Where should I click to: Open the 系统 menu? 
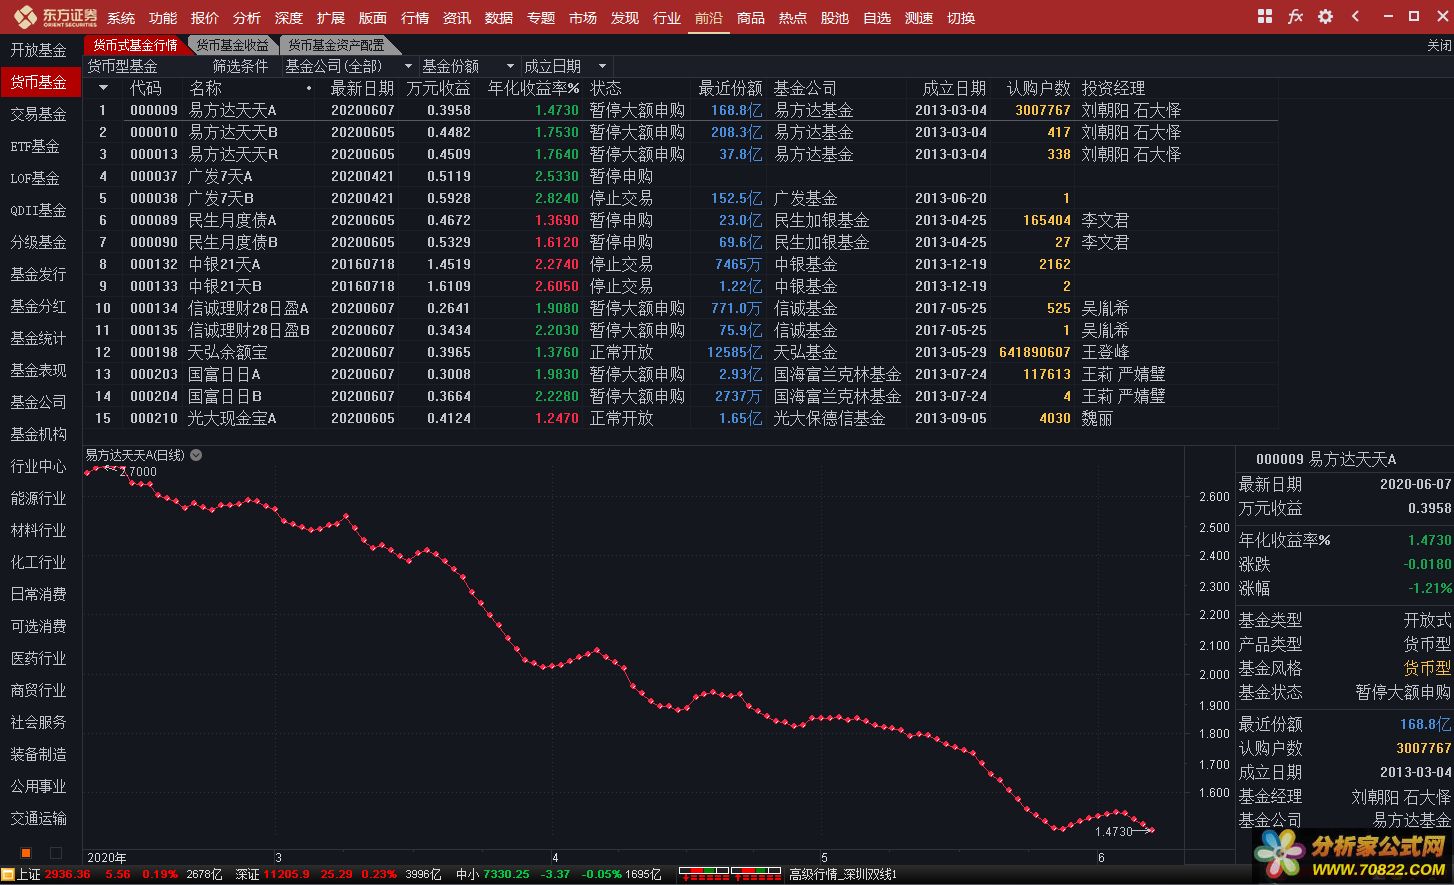click(x=121, y=18)
